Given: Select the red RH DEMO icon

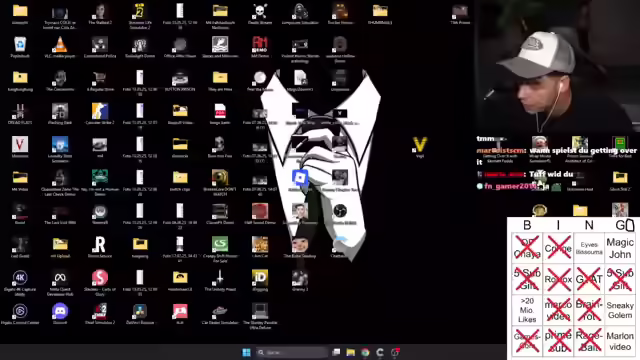Looking at the screenshot, I should coord(260,44).
